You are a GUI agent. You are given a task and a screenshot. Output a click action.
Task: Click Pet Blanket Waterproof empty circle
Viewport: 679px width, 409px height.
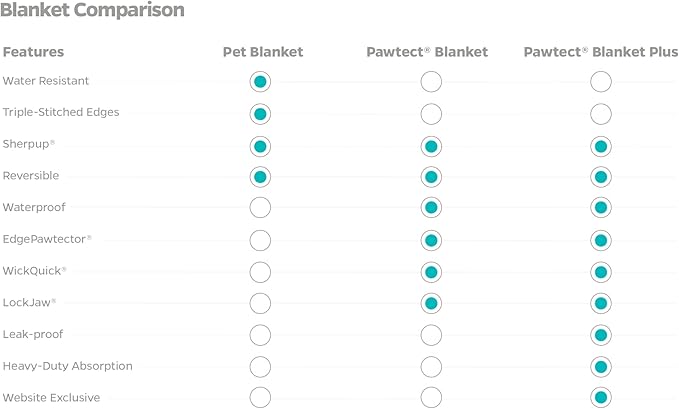260,208
